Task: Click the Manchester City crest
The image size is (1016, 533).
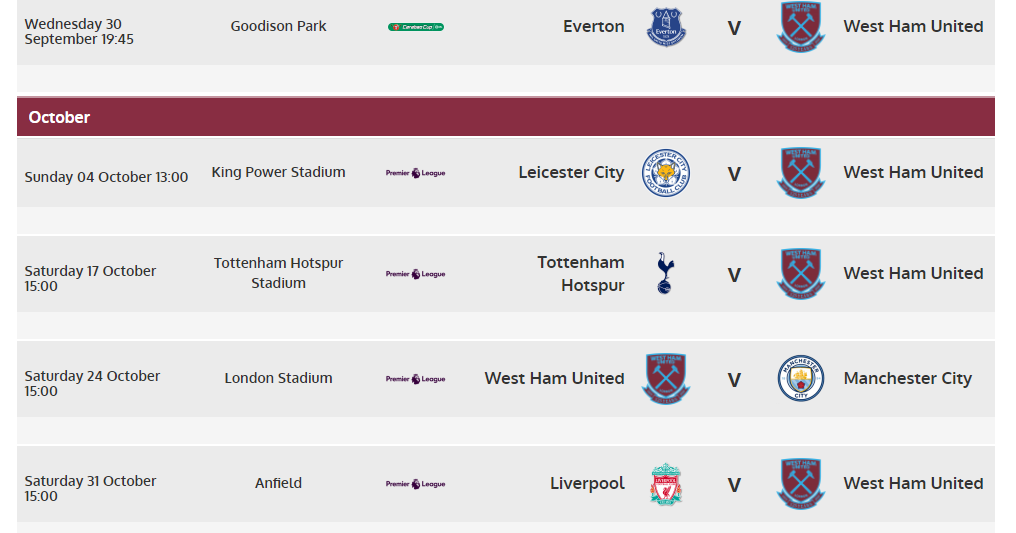Action: (801, 378)
